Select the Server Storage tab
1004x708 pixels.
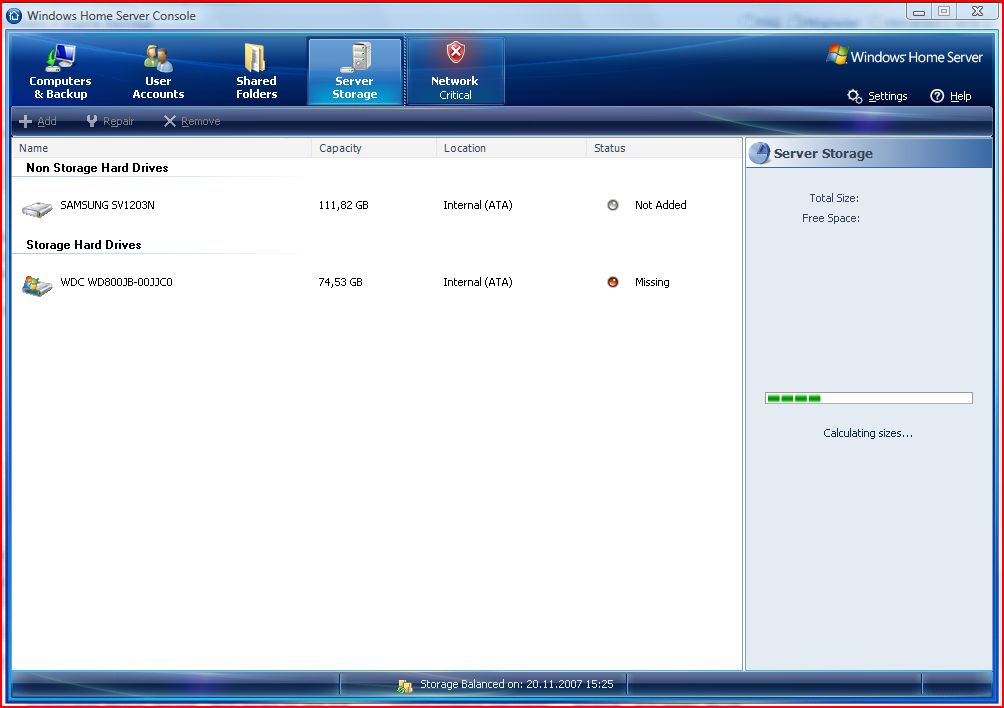pos(355,72)
